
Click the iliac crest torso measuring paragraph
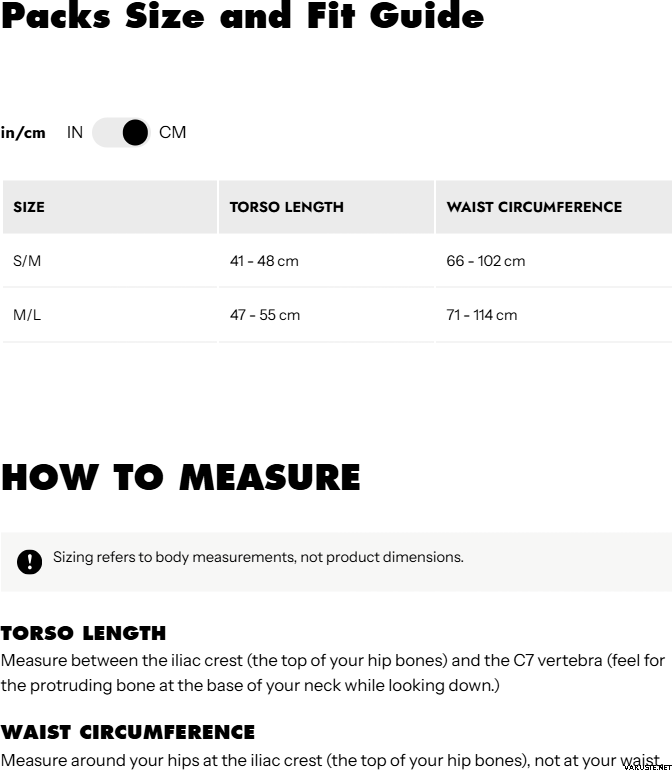pyautogui.click(x=333, y=673)
